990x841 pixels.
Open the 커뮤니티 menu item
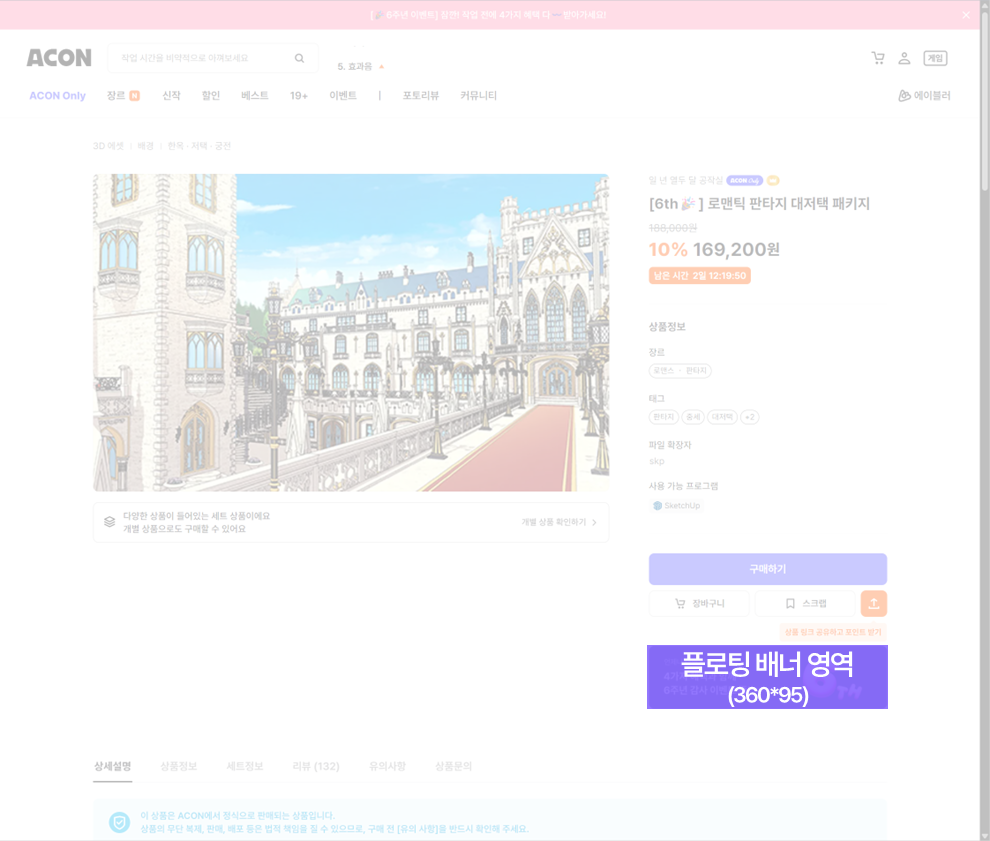(479, 95)
